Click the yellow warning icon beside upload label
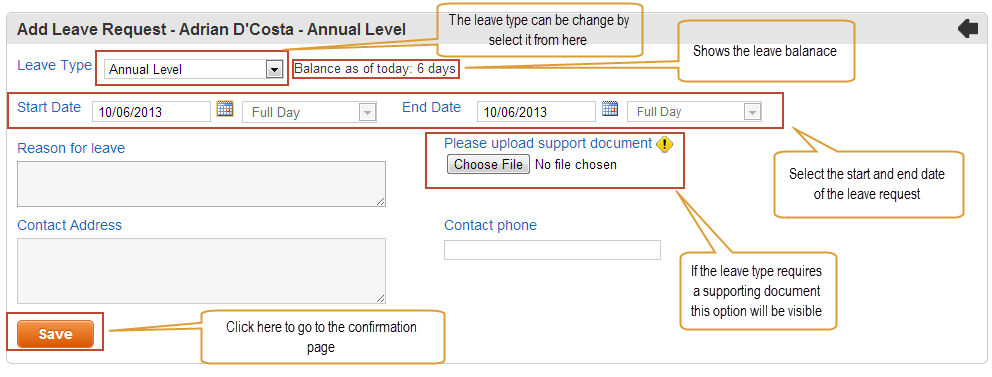Viewport: 992px width, 377px height. pos(664,145)
